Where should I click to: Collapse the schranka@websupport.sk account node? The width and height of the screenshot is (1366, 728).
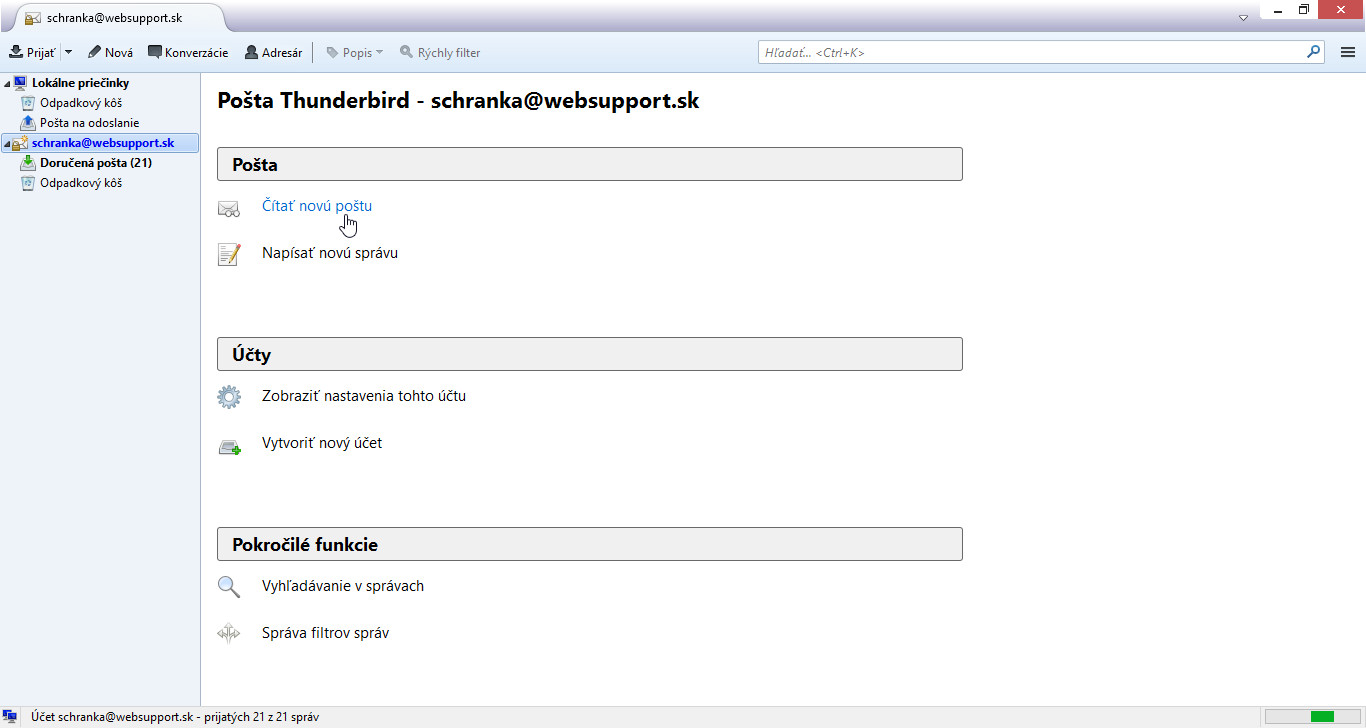click(8, 143)
